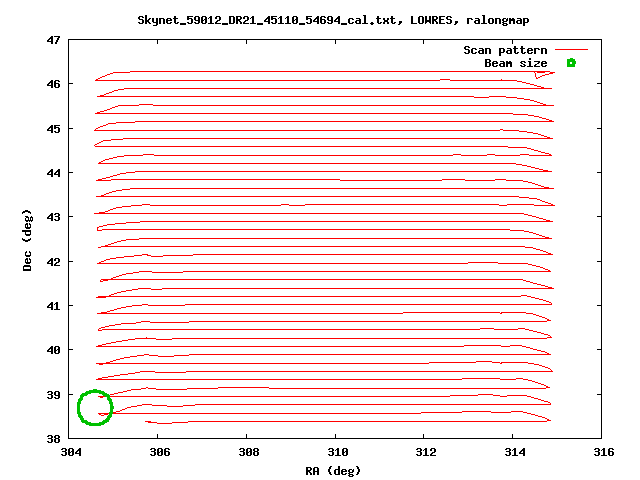Click the RA tick label 308

249,452
